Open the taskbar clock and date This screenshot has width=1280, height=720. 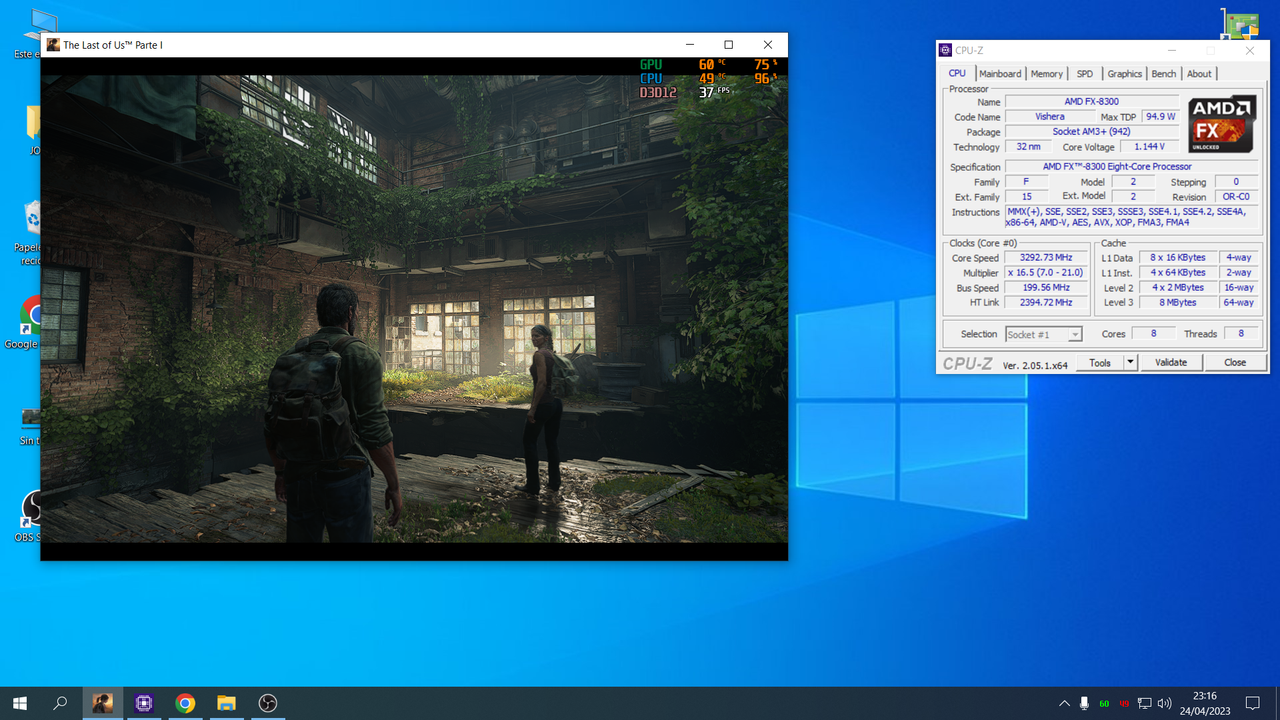point(1205,703)
